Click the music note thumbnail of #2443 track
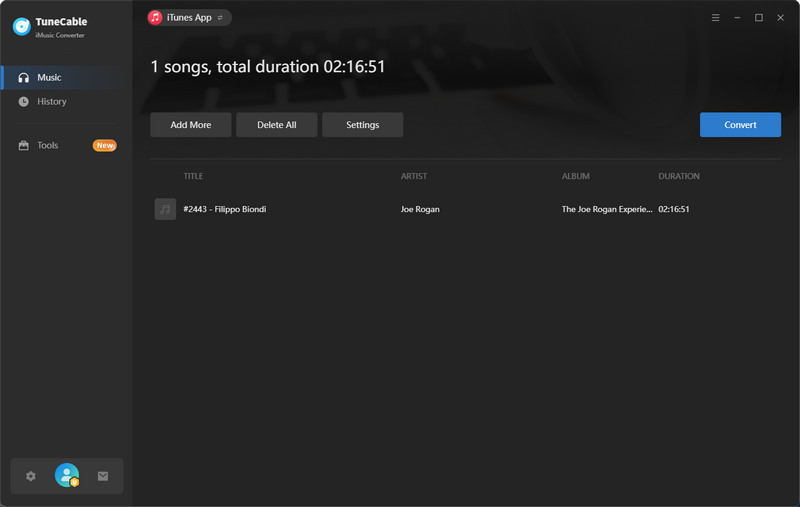Screen dimensions: 800x507 (x=165, y=209)
